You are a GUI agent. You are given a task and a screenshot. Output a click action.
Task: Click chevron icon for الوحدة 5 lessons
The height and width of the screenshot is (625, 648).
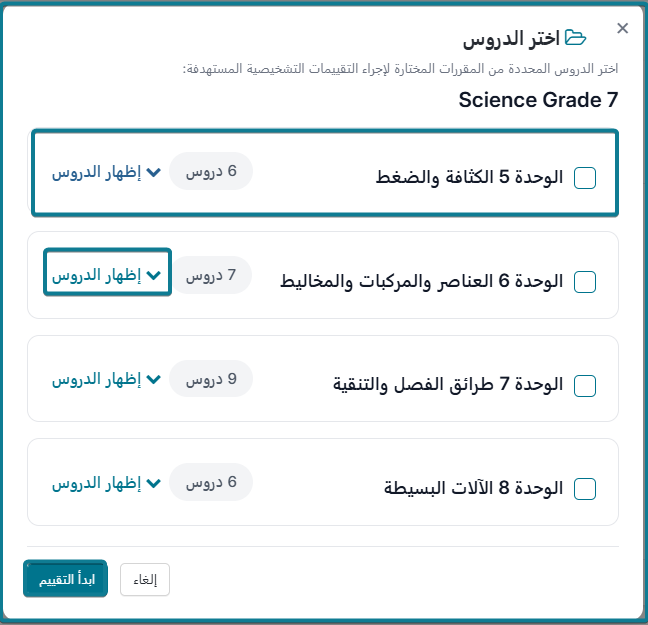point(154,172)
